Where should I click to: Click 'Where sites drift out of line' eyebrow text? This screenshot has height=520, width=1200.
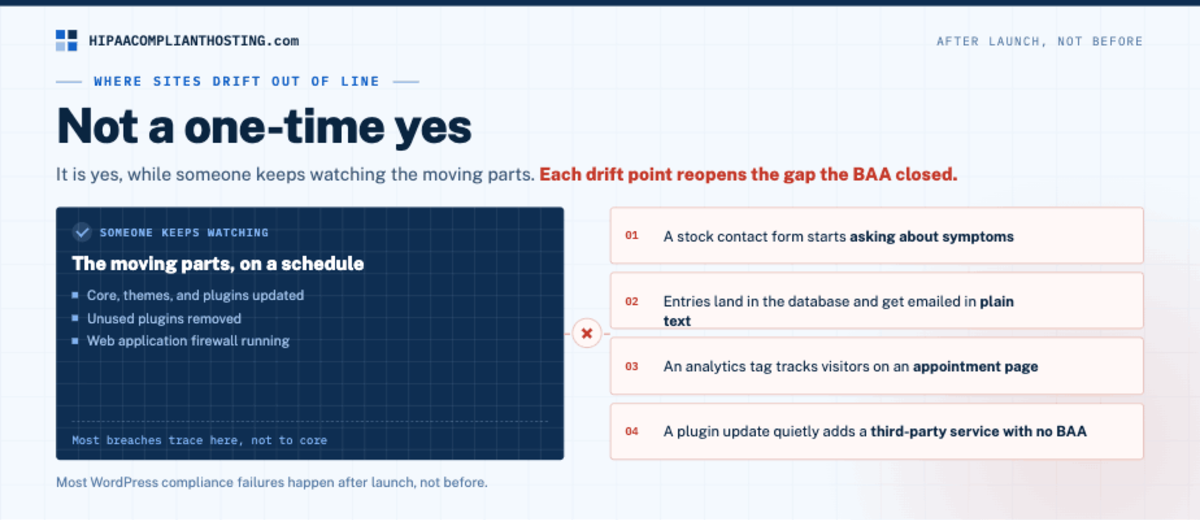[x=237, y=81]
